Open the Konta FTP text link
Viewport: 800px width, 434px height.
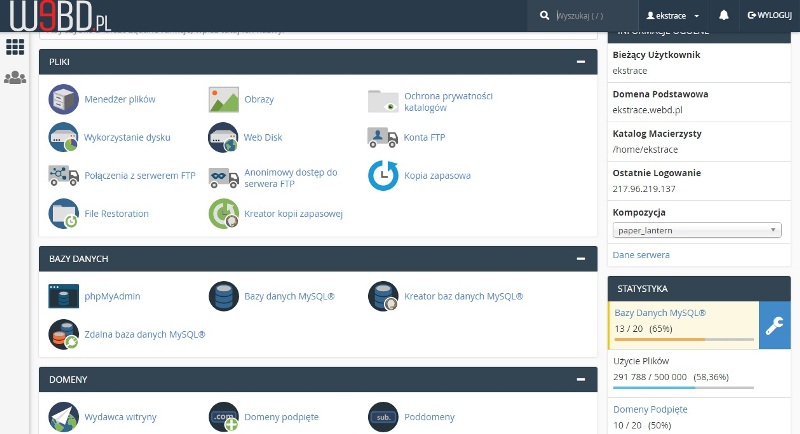424,137
